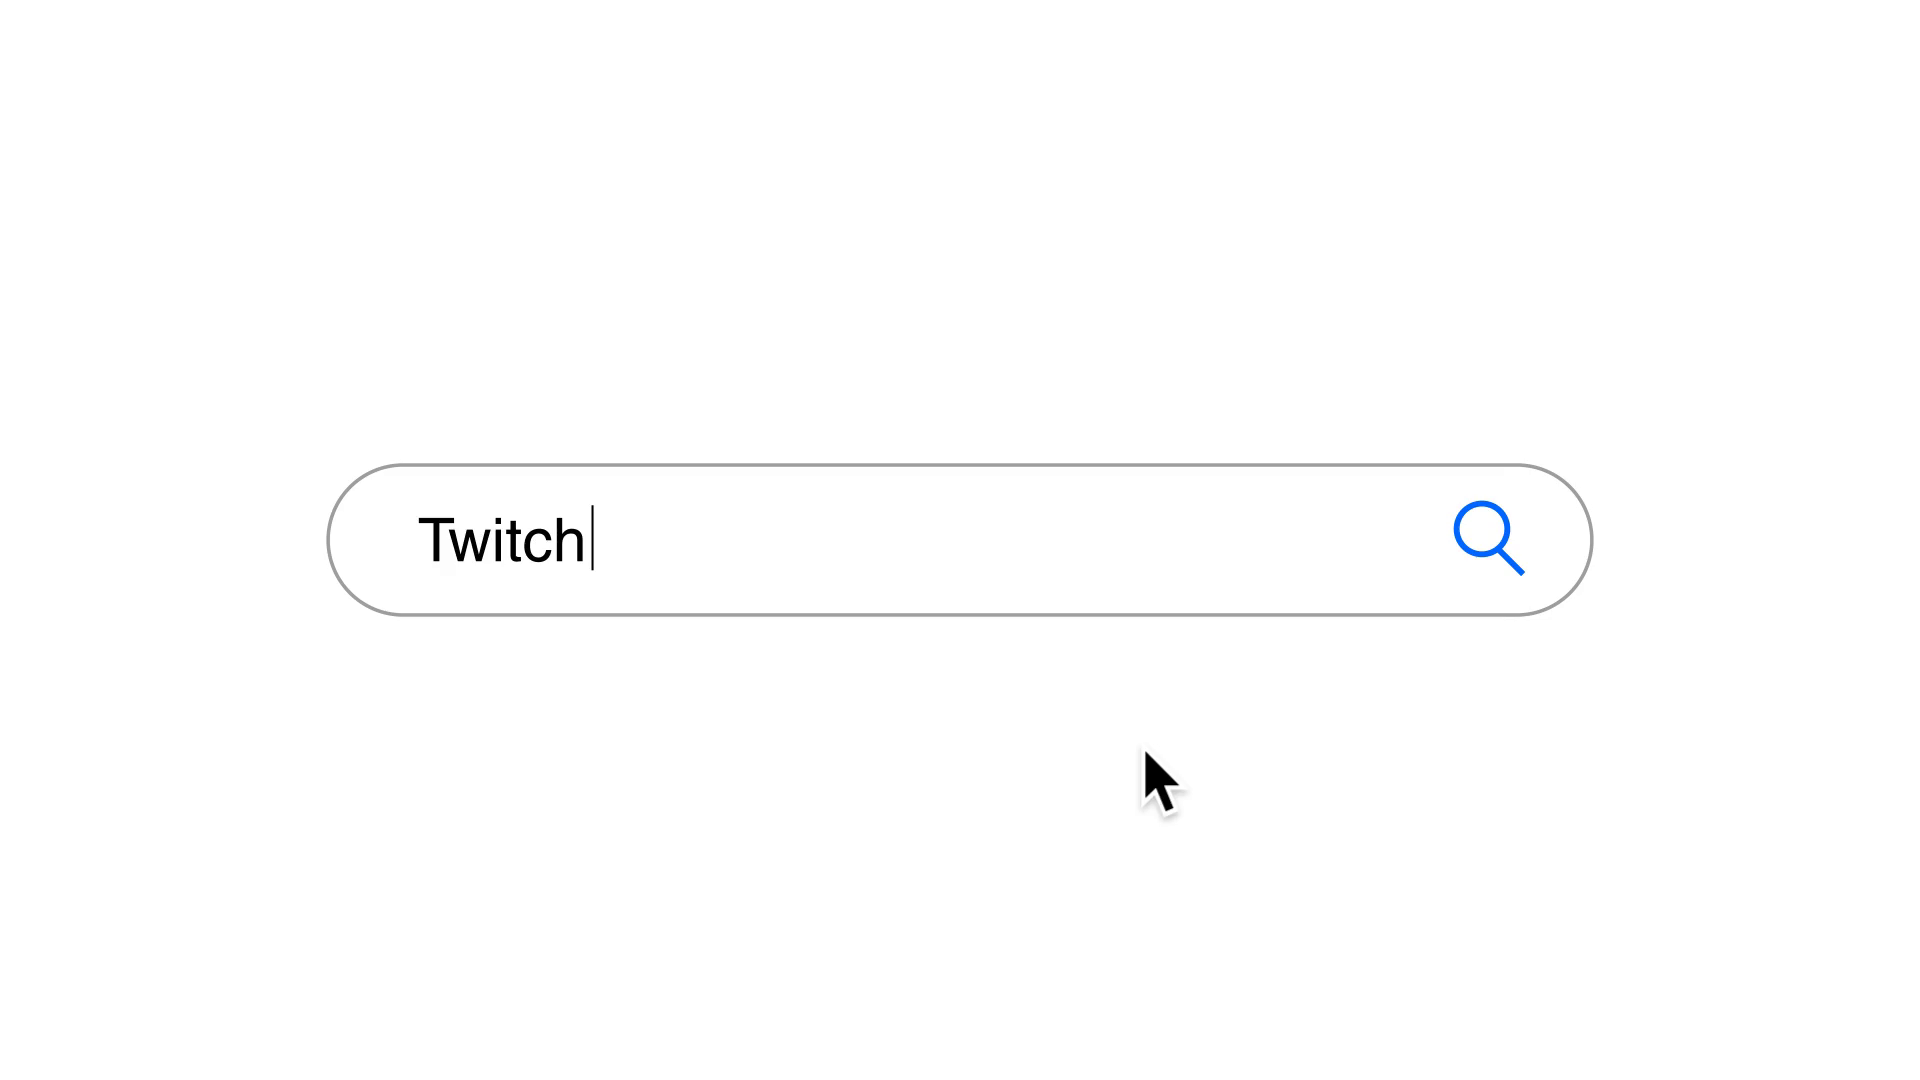Click the letter "h" ending Twitch

(x=570, y=540)
